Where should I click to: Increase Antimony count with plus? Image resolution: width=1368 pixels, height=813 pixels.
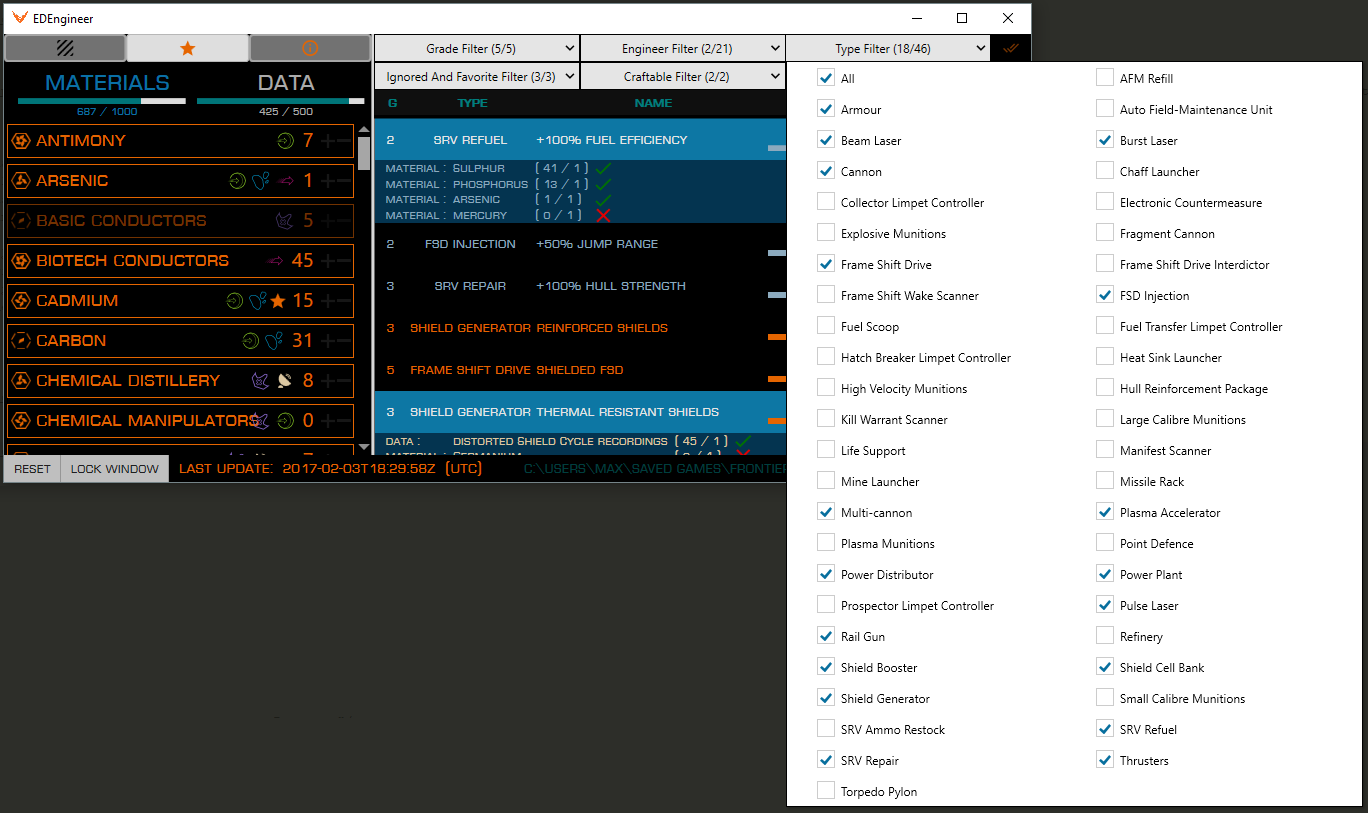pyautogui.click(x=327, y=141)
